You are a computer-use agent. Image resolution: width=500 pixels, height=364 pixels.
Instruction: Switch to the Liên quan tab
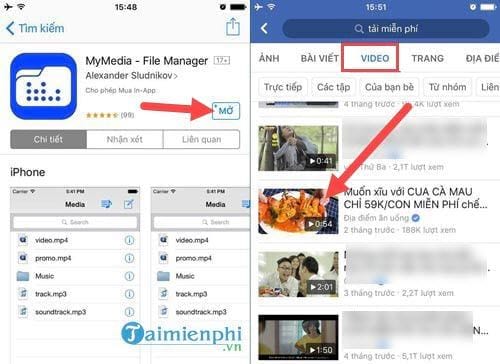point(201,139)
